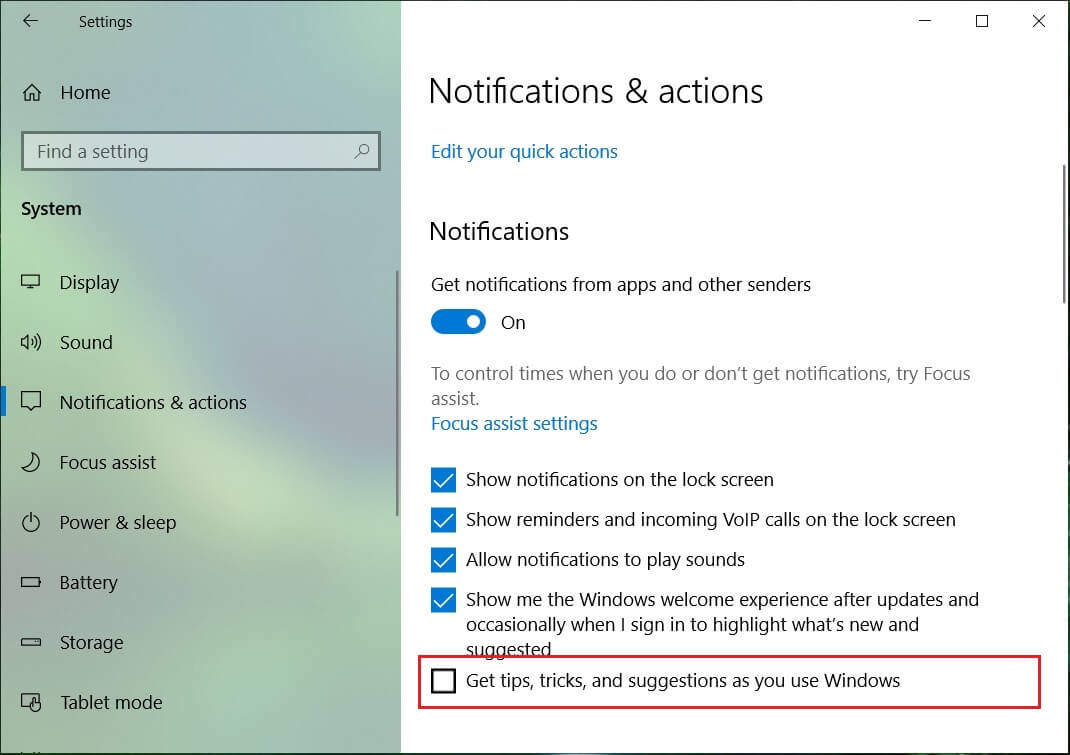Click the 'Settings' window title text
Image resolution: width=1070 pixels, height=755 pixels.
[105, 22]
